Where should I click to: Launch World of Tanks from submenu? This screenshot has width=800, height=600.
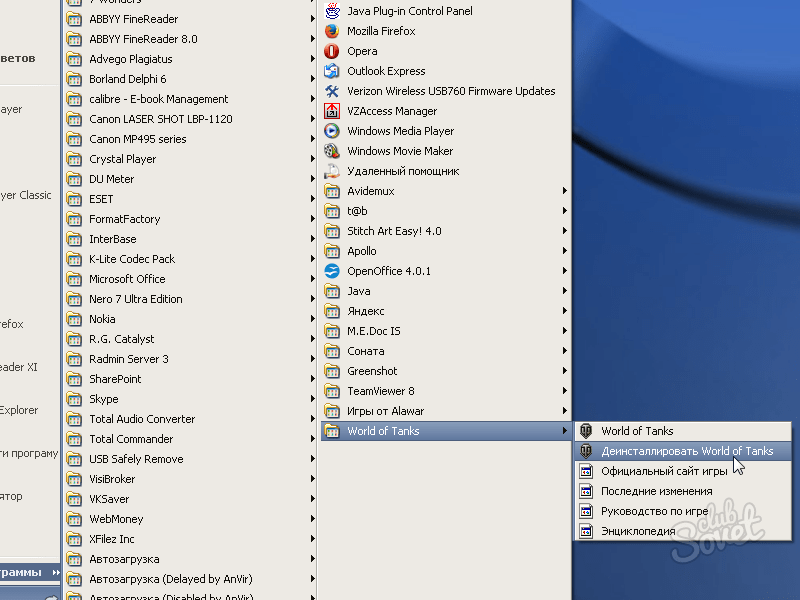pos(637,431)
